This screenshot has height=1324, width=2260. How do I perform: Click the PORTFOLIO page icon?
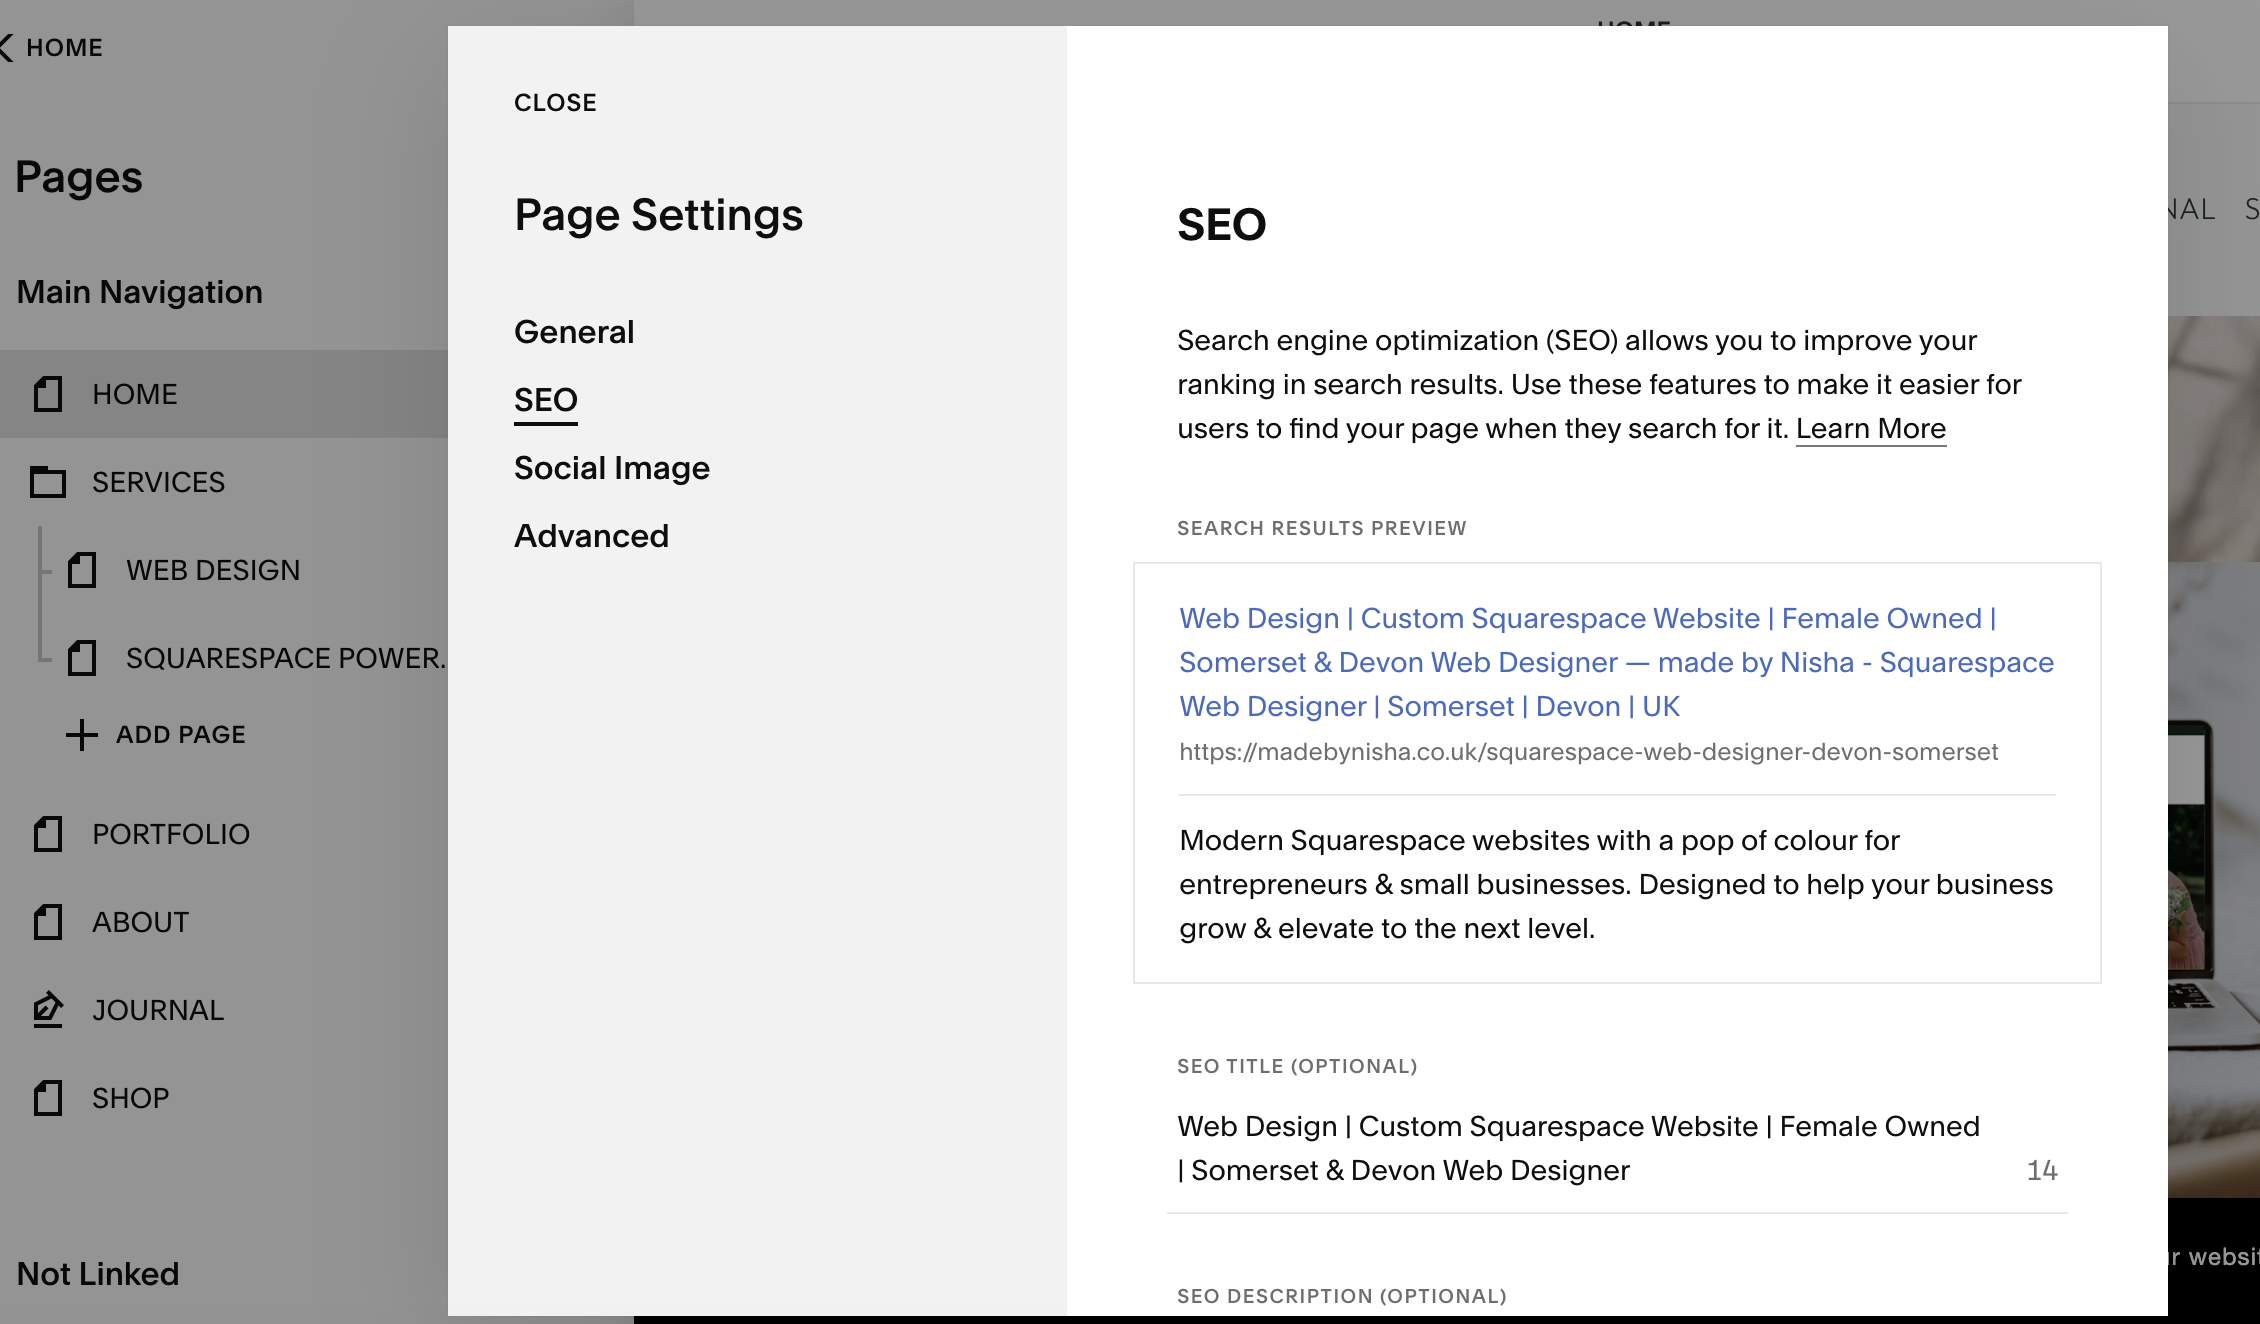click(x=48, y=834)
